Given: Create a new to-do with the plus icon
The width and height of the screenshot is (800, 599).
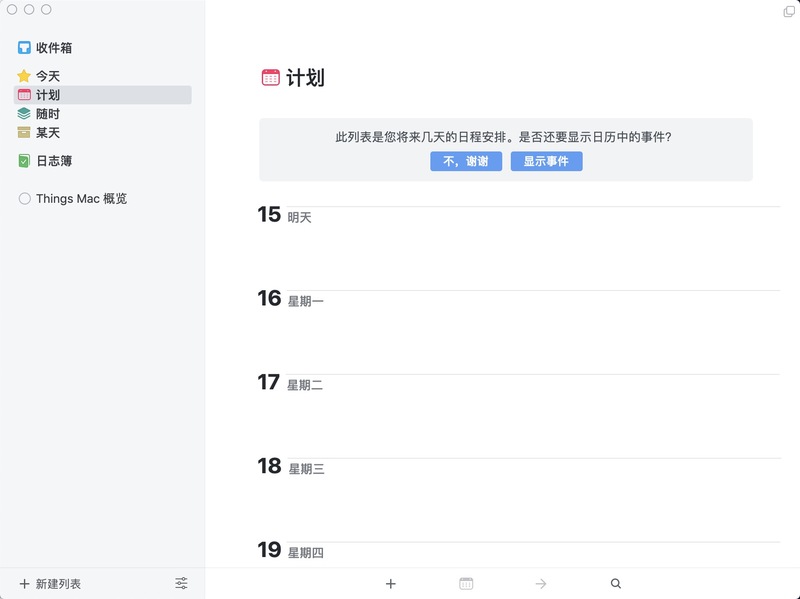Looking at the screenshot, I should click(390, 582).
